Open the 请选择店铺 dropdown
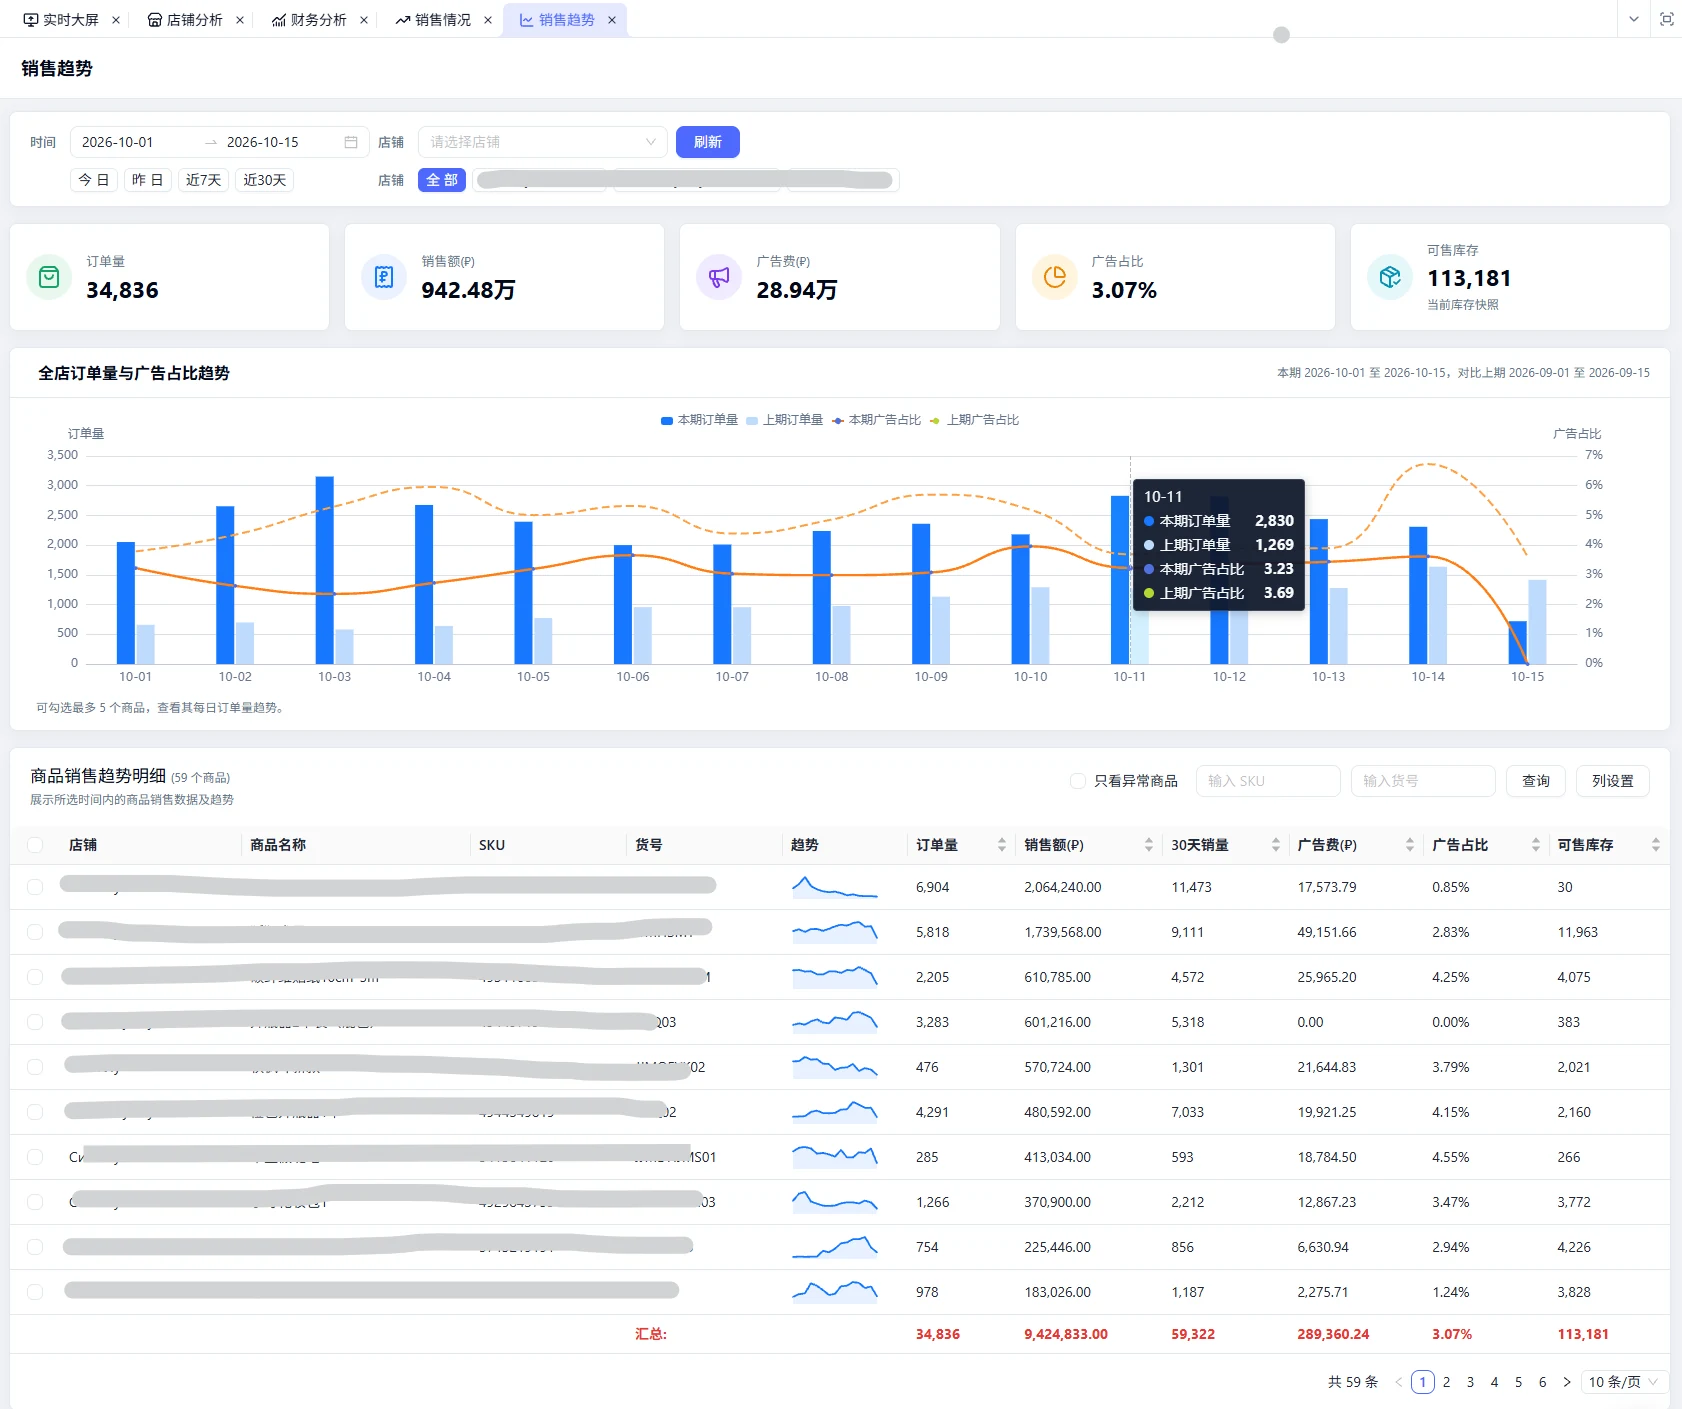Screen dimensions: 1682x1409 543,142
